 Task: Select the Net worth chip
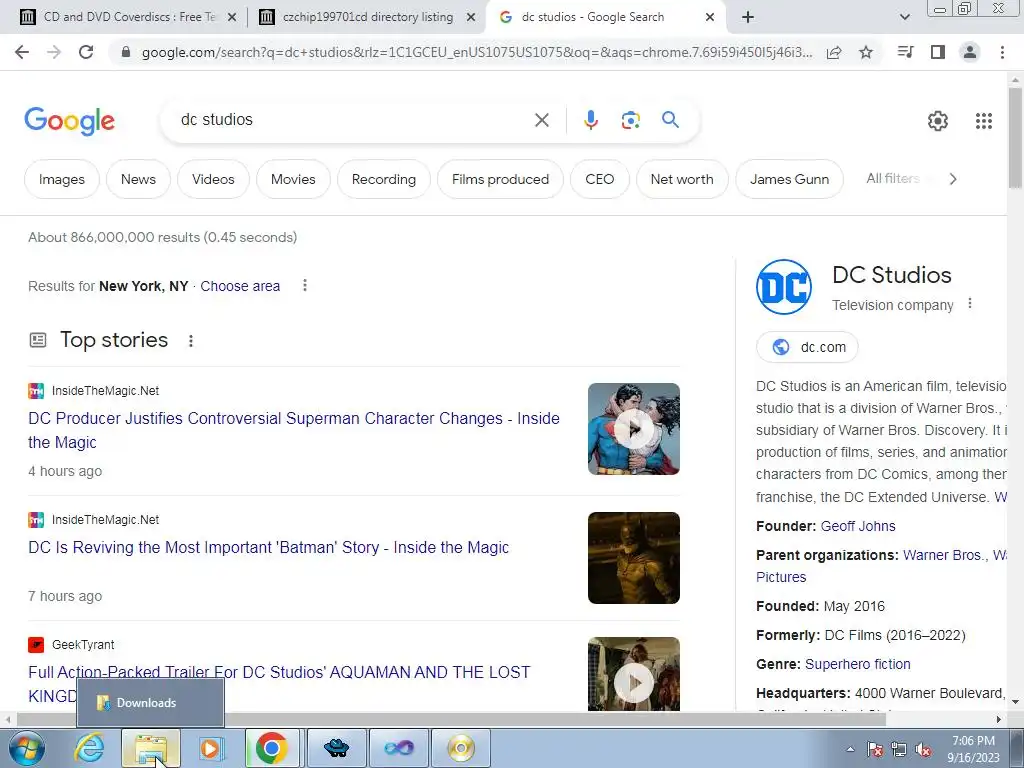pos(682,179)
